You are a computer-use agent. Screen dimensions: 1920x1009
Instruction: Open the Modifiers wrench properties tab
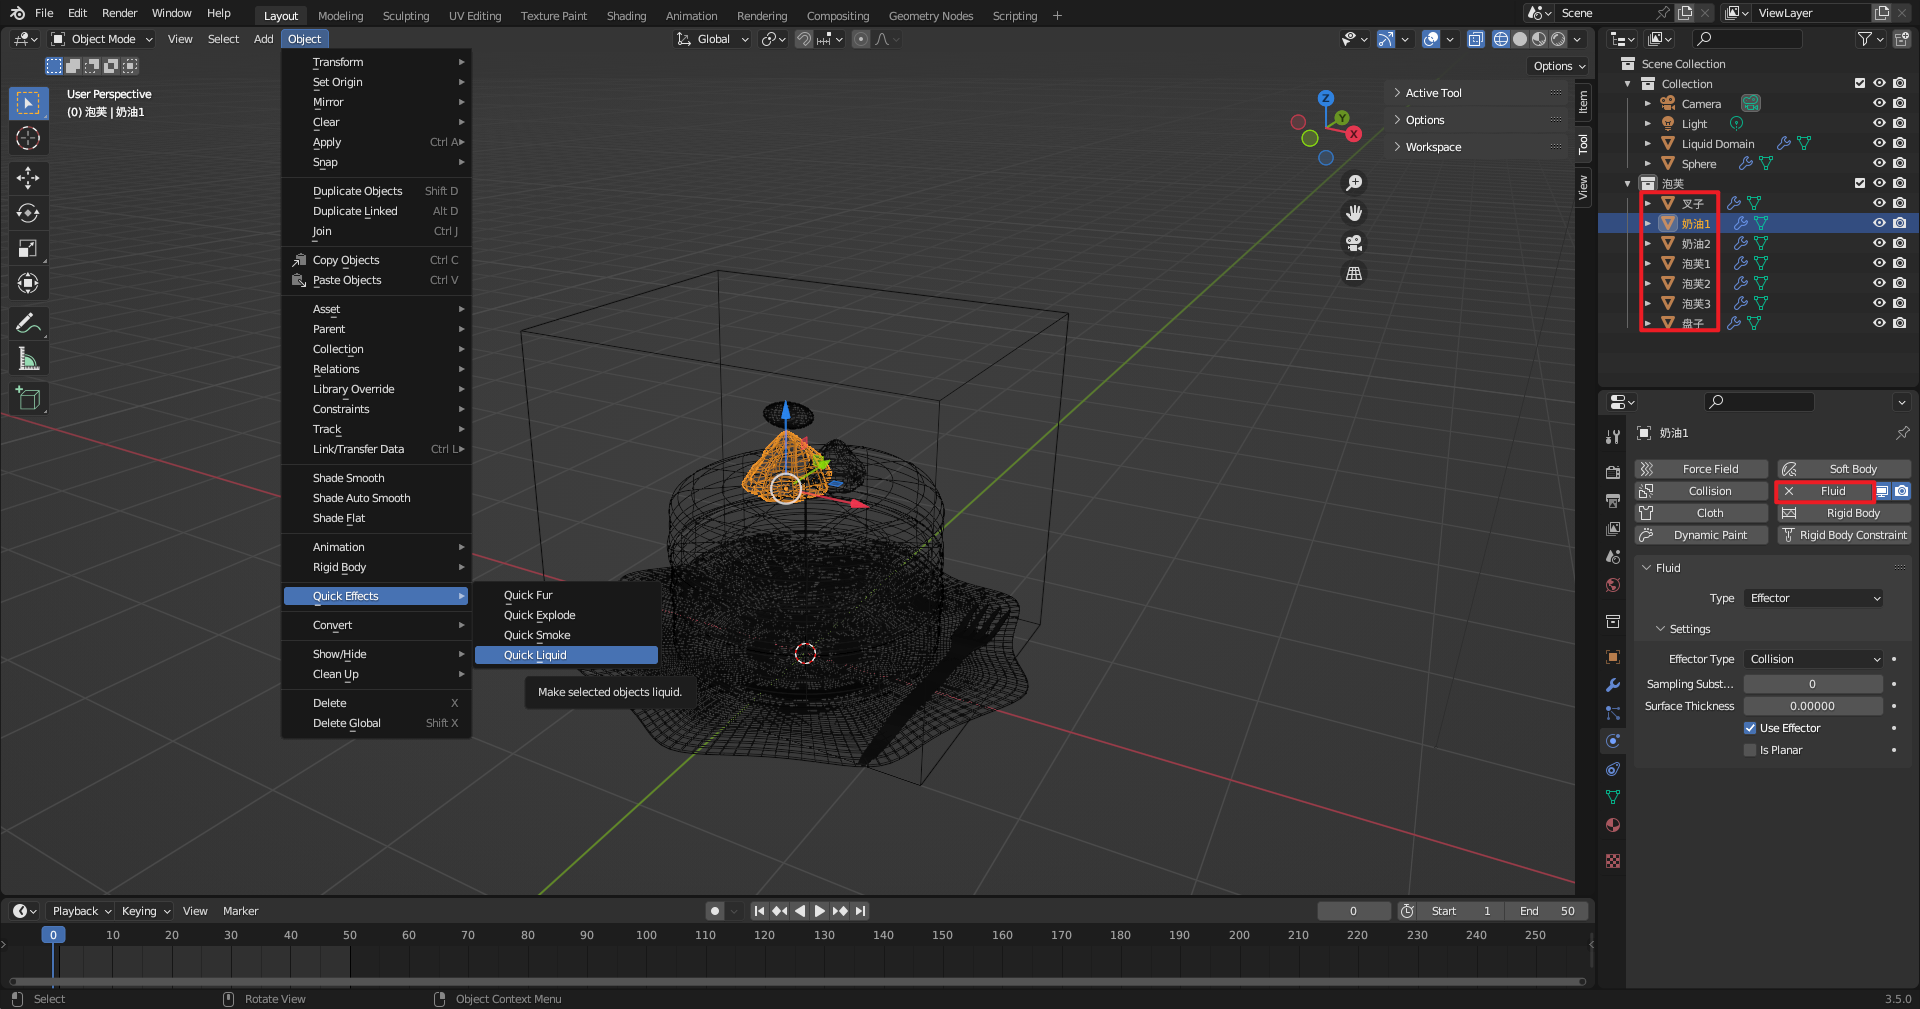pos(1612,685)
